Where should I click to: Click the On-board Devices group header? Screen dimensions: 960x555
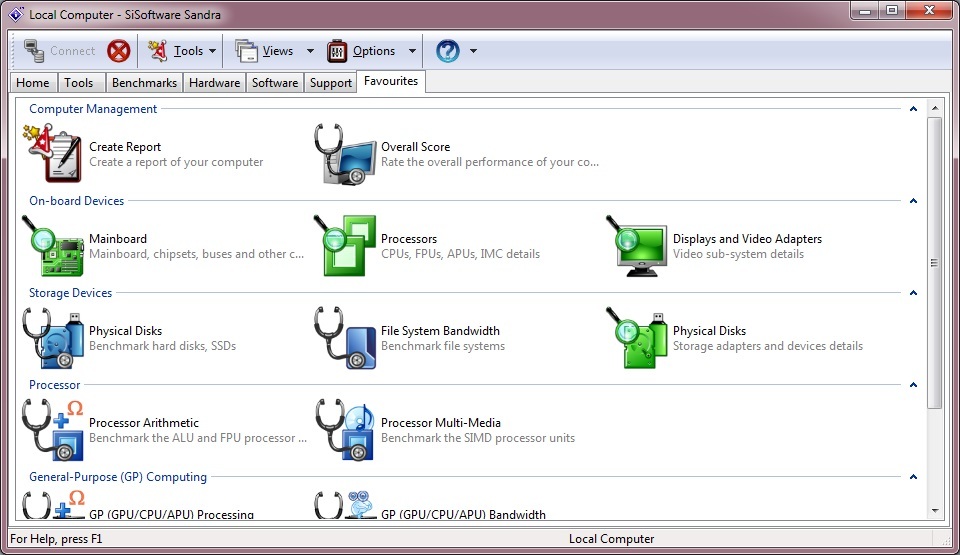pyautogui.click(x=77, y=201)
